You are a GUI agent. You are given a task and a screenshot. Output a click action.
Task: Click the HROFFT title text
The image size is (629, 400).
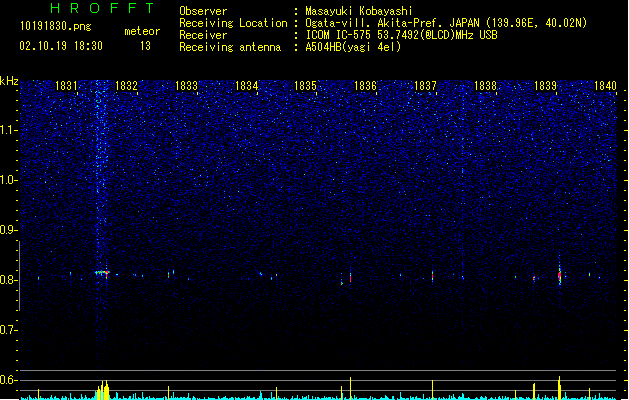click(x=103, y=8)
